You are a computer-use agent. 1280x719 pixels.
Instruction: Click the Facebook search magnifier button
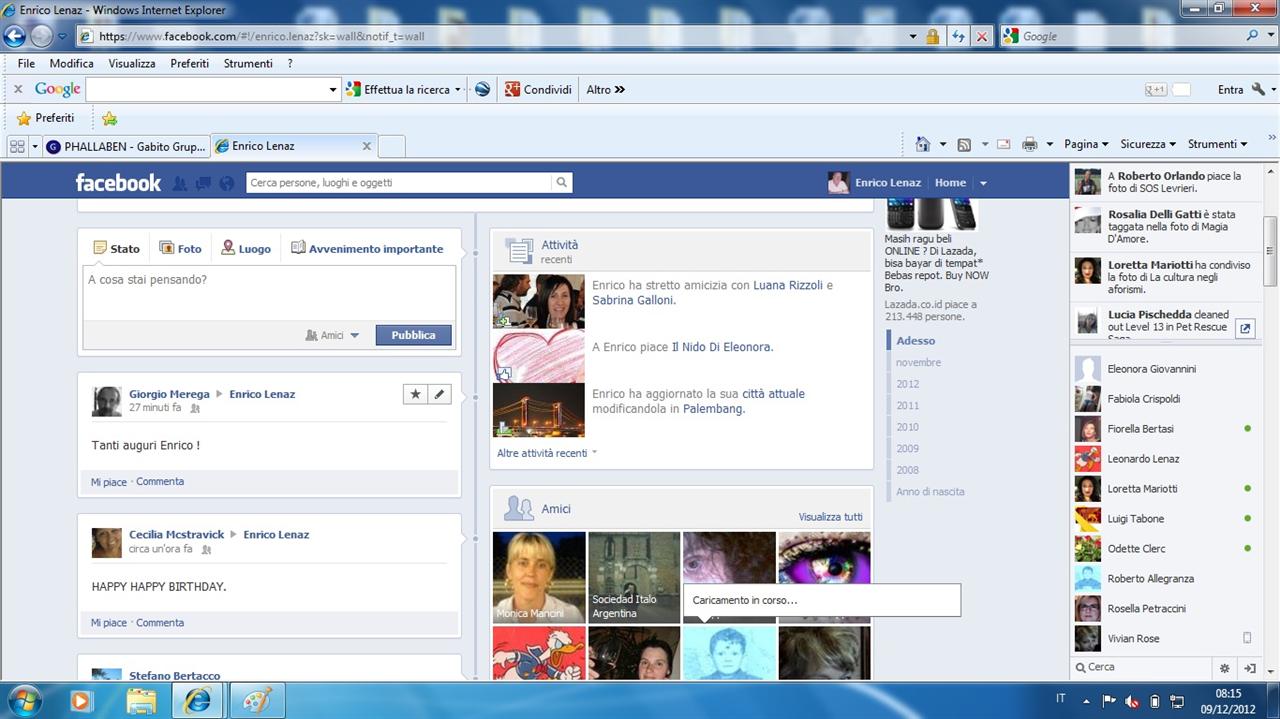[x=562, y=183]
